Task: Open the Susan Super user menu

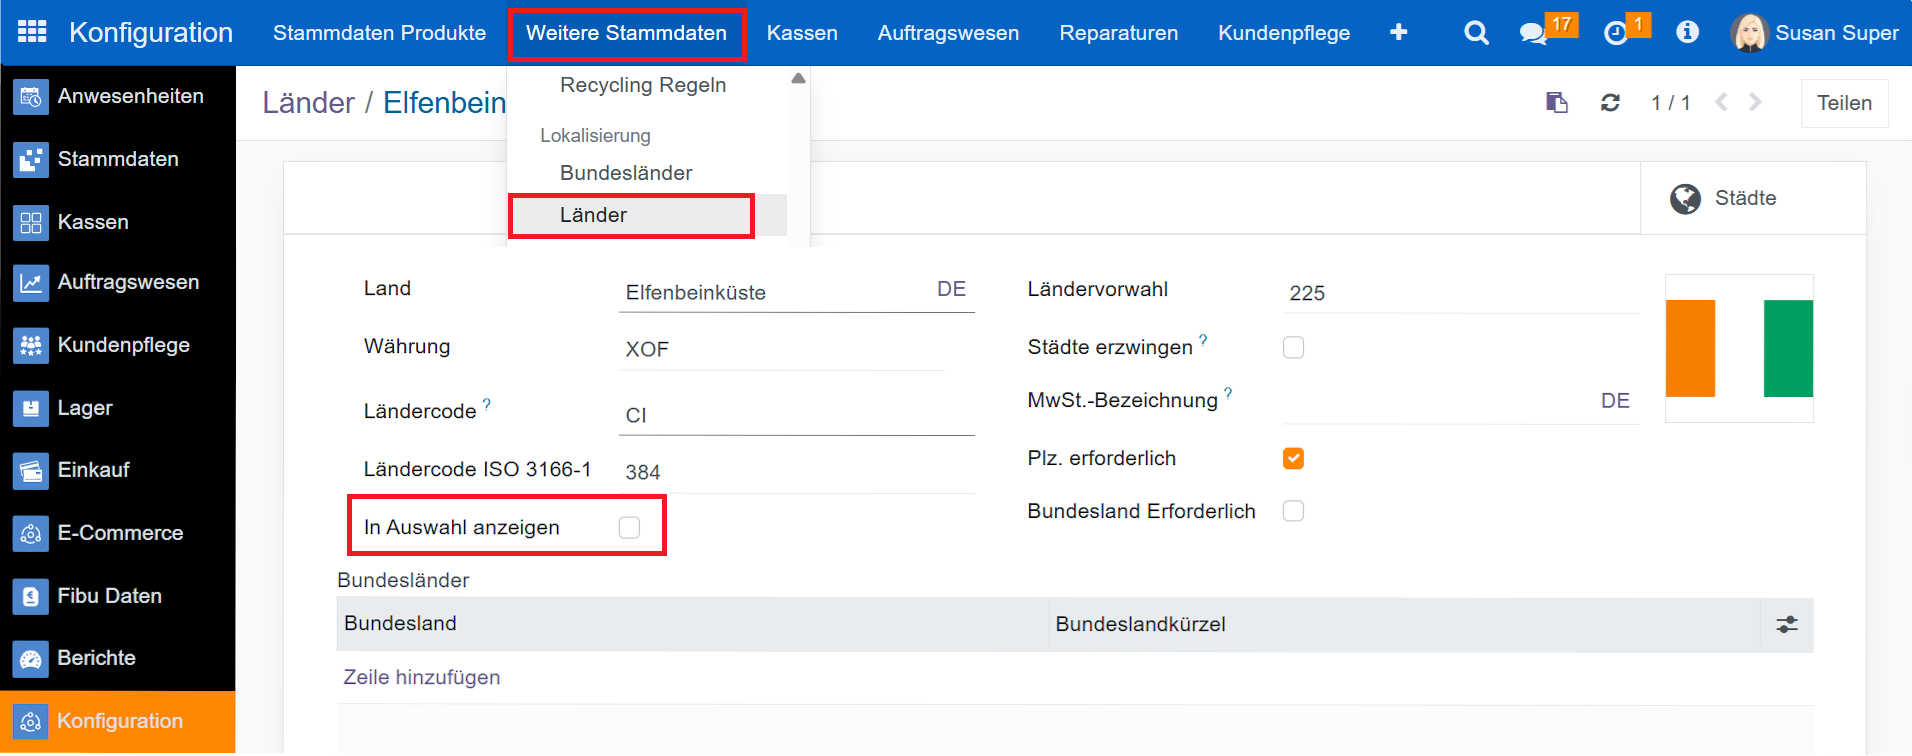Action: (x=1815, y=33)
